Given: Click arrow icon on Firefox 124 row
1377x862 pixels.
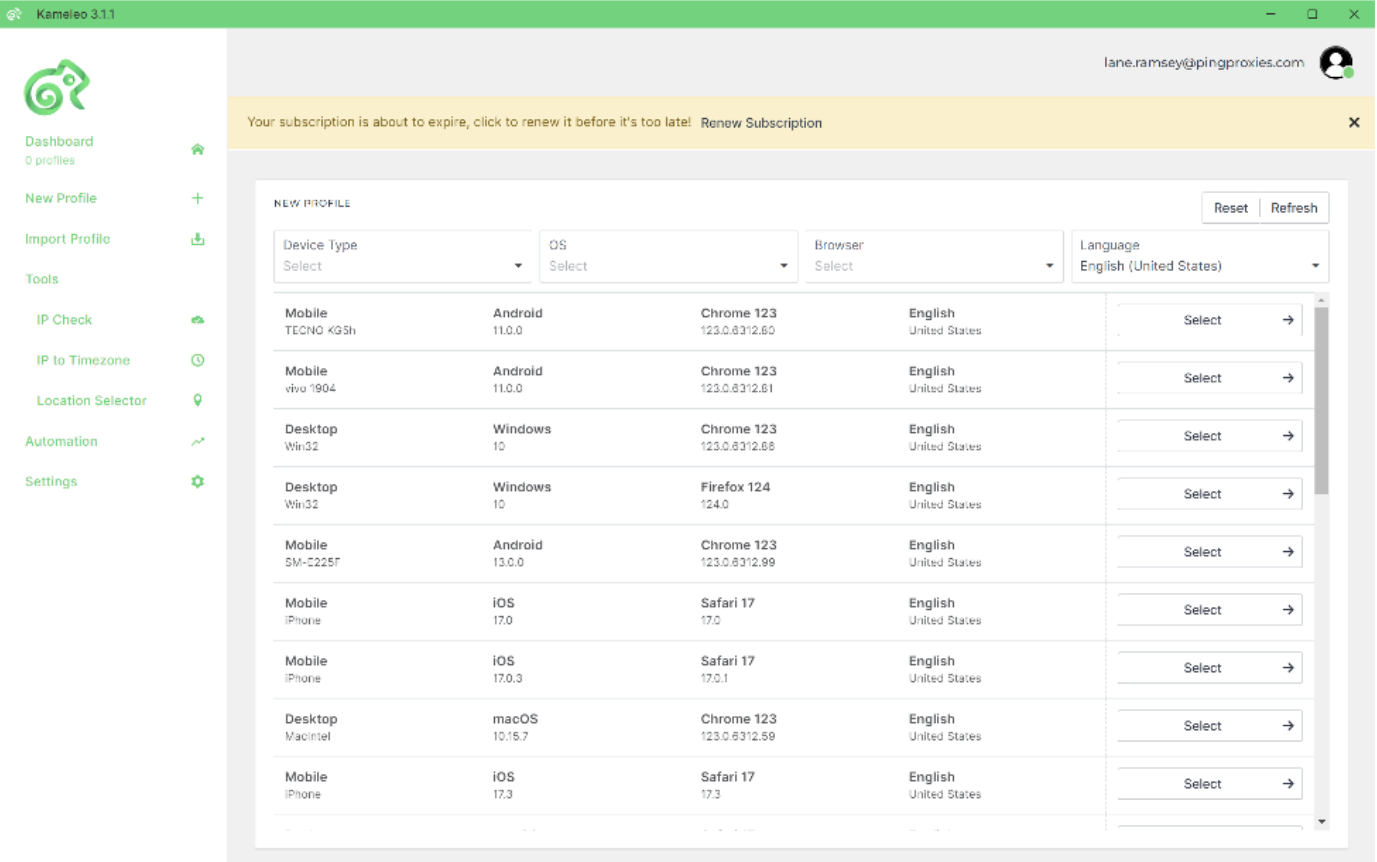Looking at the screenshot, I should point(1288,494).
